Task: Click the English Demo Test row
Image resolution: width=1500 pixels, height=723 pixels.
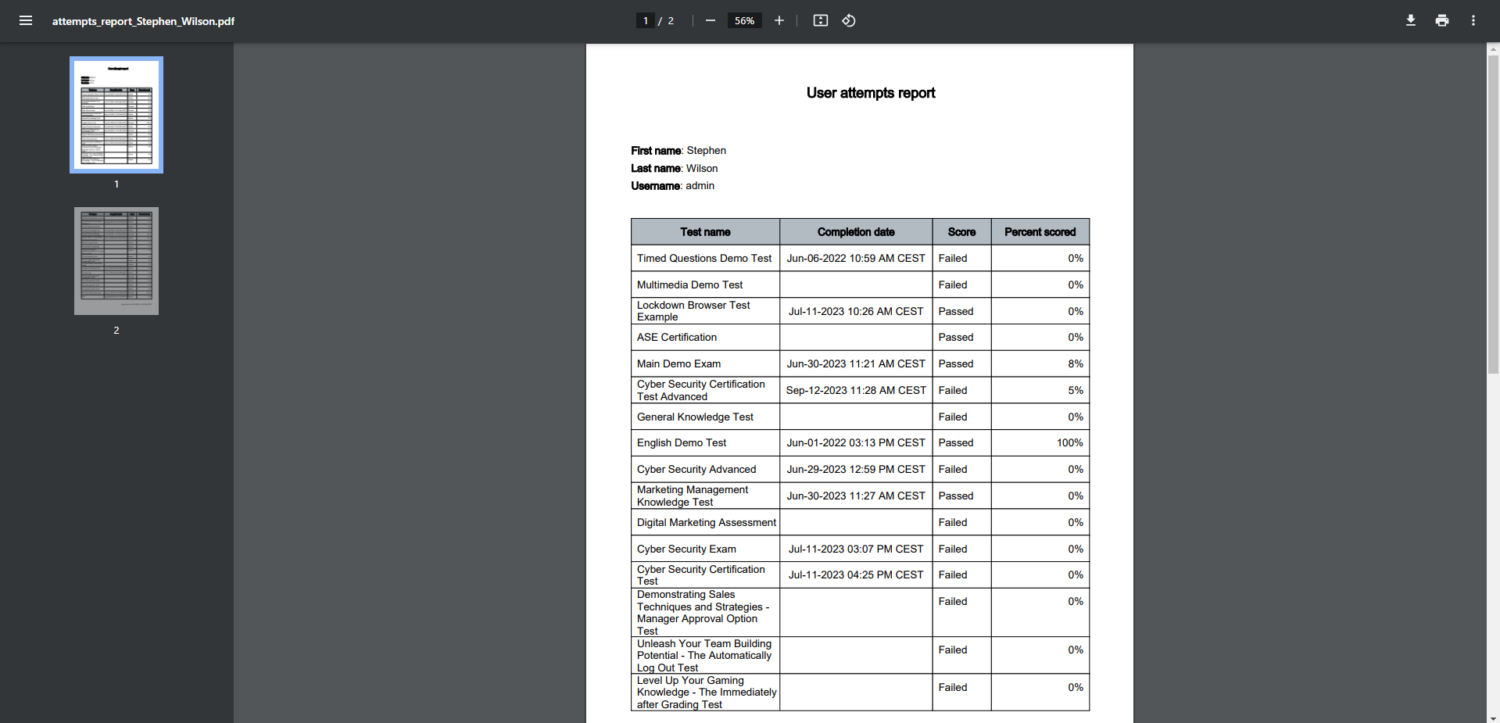Action: (682, 443)
